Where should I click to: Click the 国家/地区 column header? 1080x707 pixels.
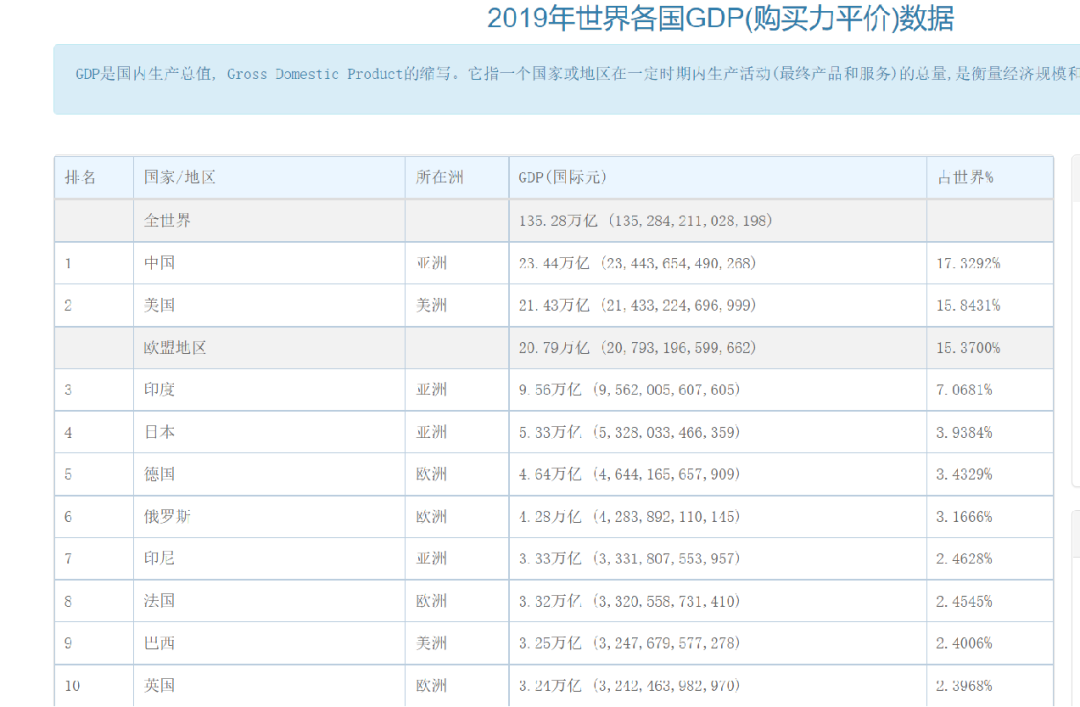180,178
